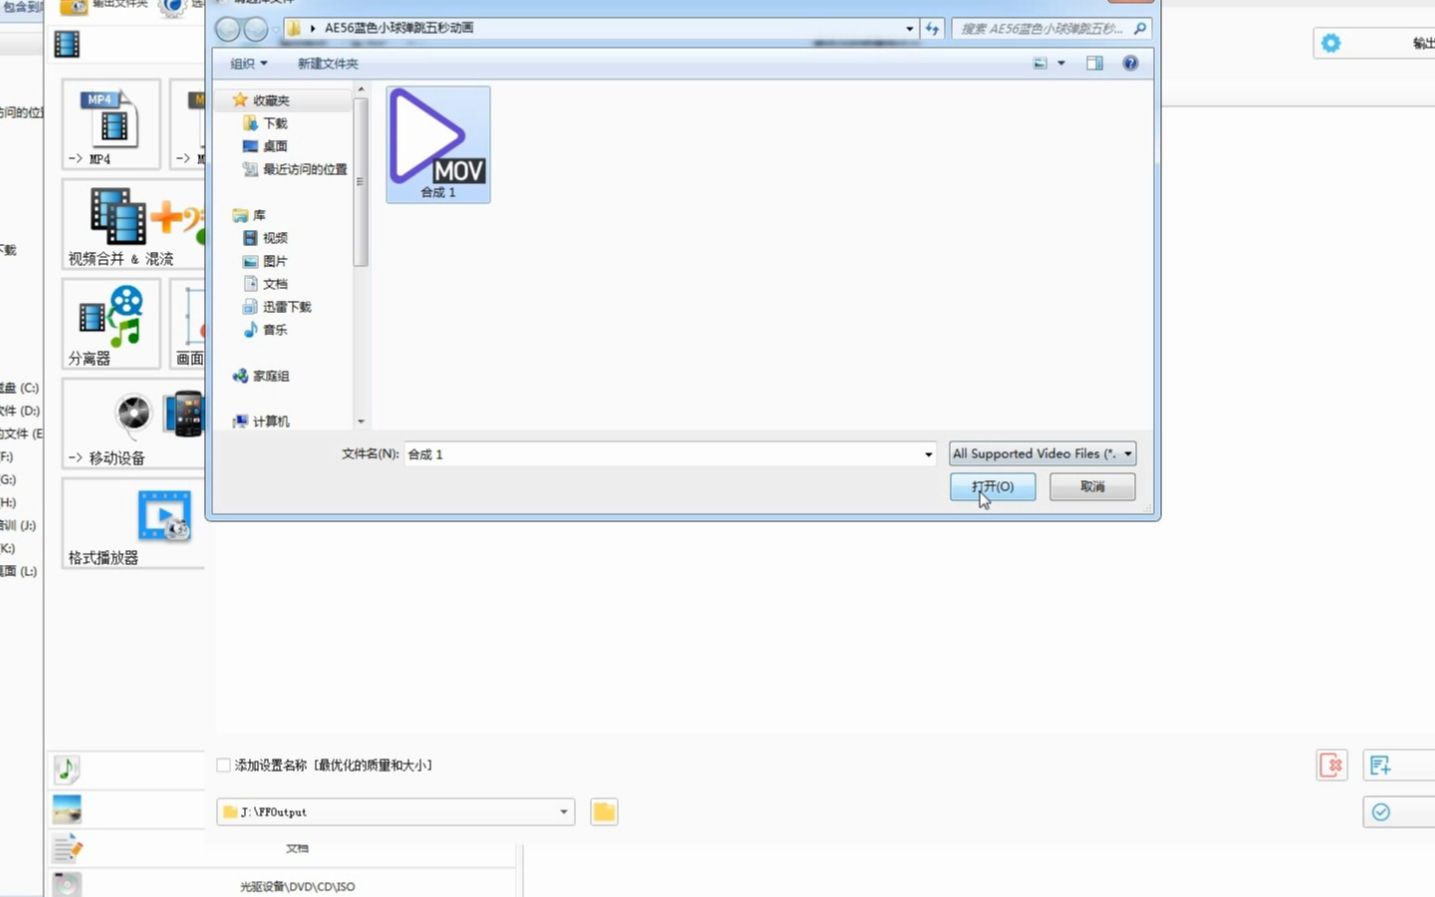
Task: Select 桌面 in navigation tree
Action: (x=265, y=146)
